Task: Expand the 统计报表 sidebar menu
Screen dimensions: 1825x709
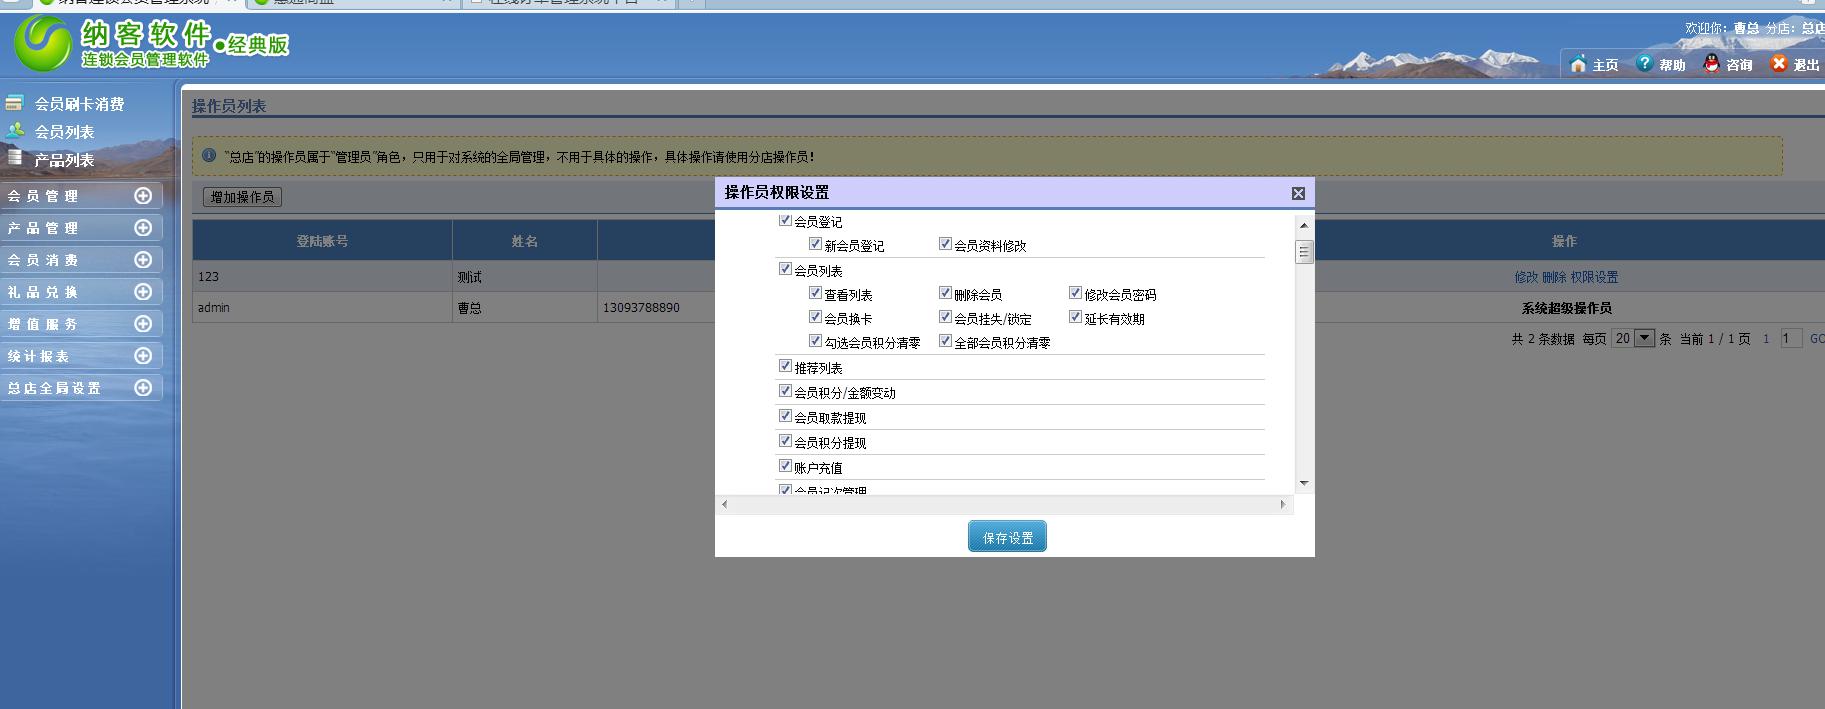Action: click(x=143, y=356)
